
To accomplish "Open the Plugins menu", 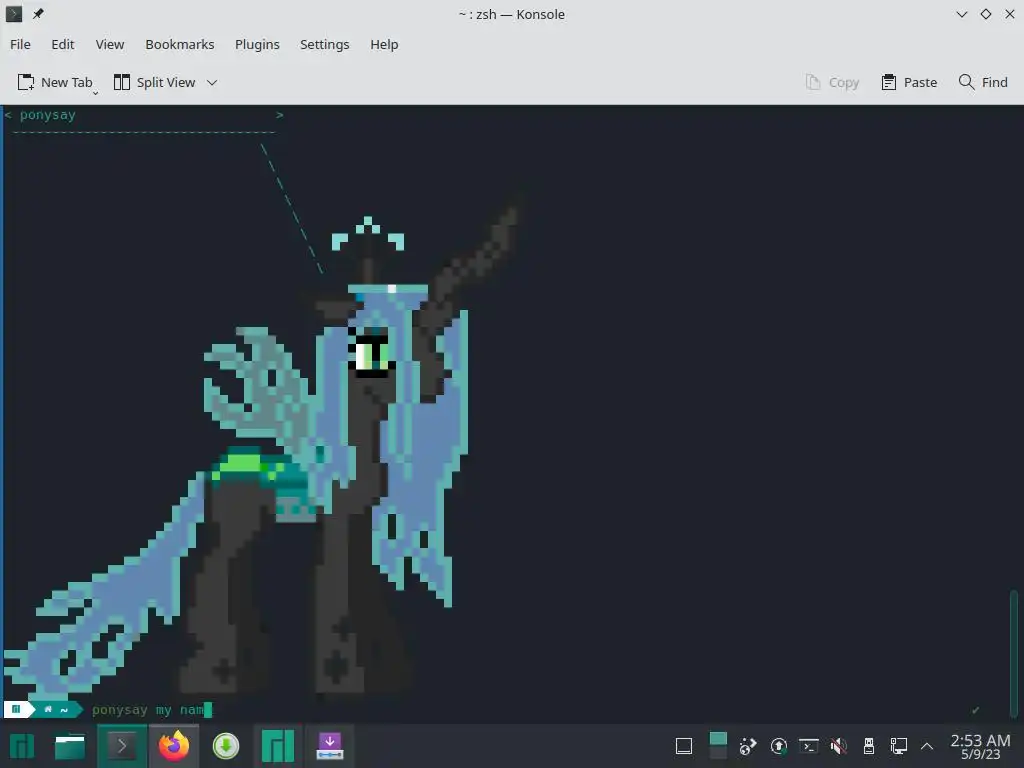I will pos(257,44).
